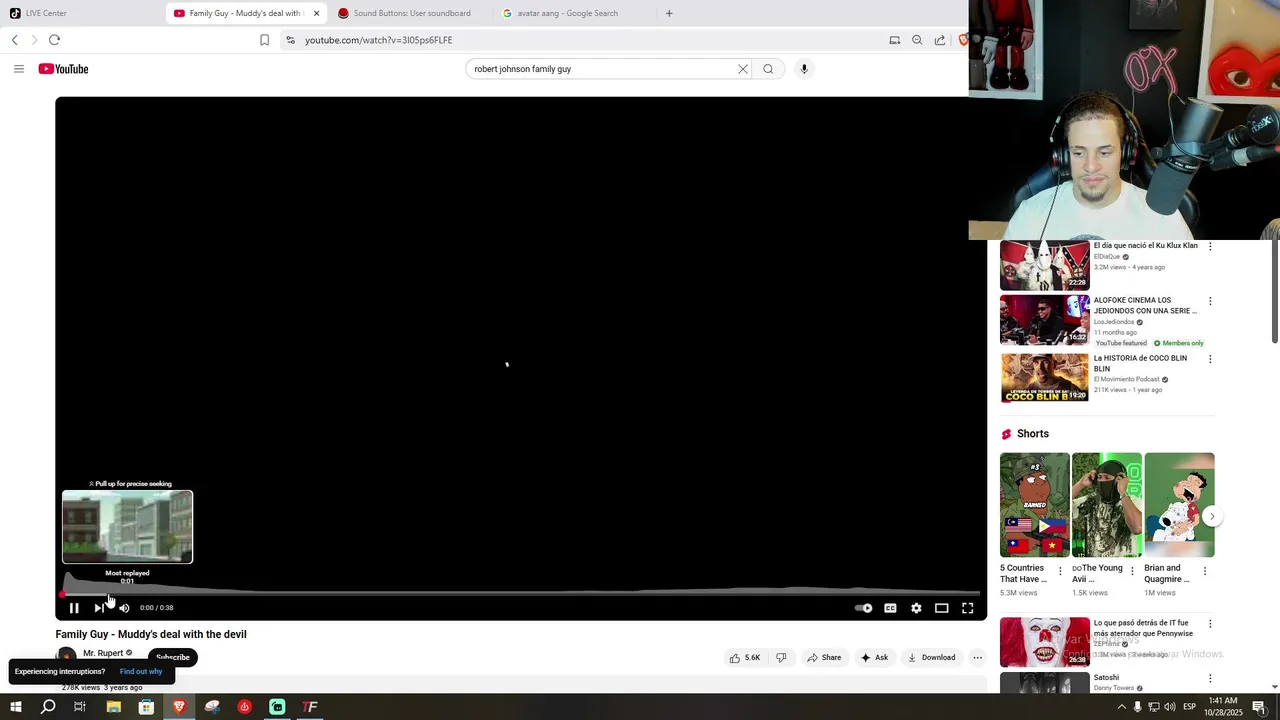Open the Mr. Rupert channel name
Screen dimensions: 1280x720
(x=103, y=653)
